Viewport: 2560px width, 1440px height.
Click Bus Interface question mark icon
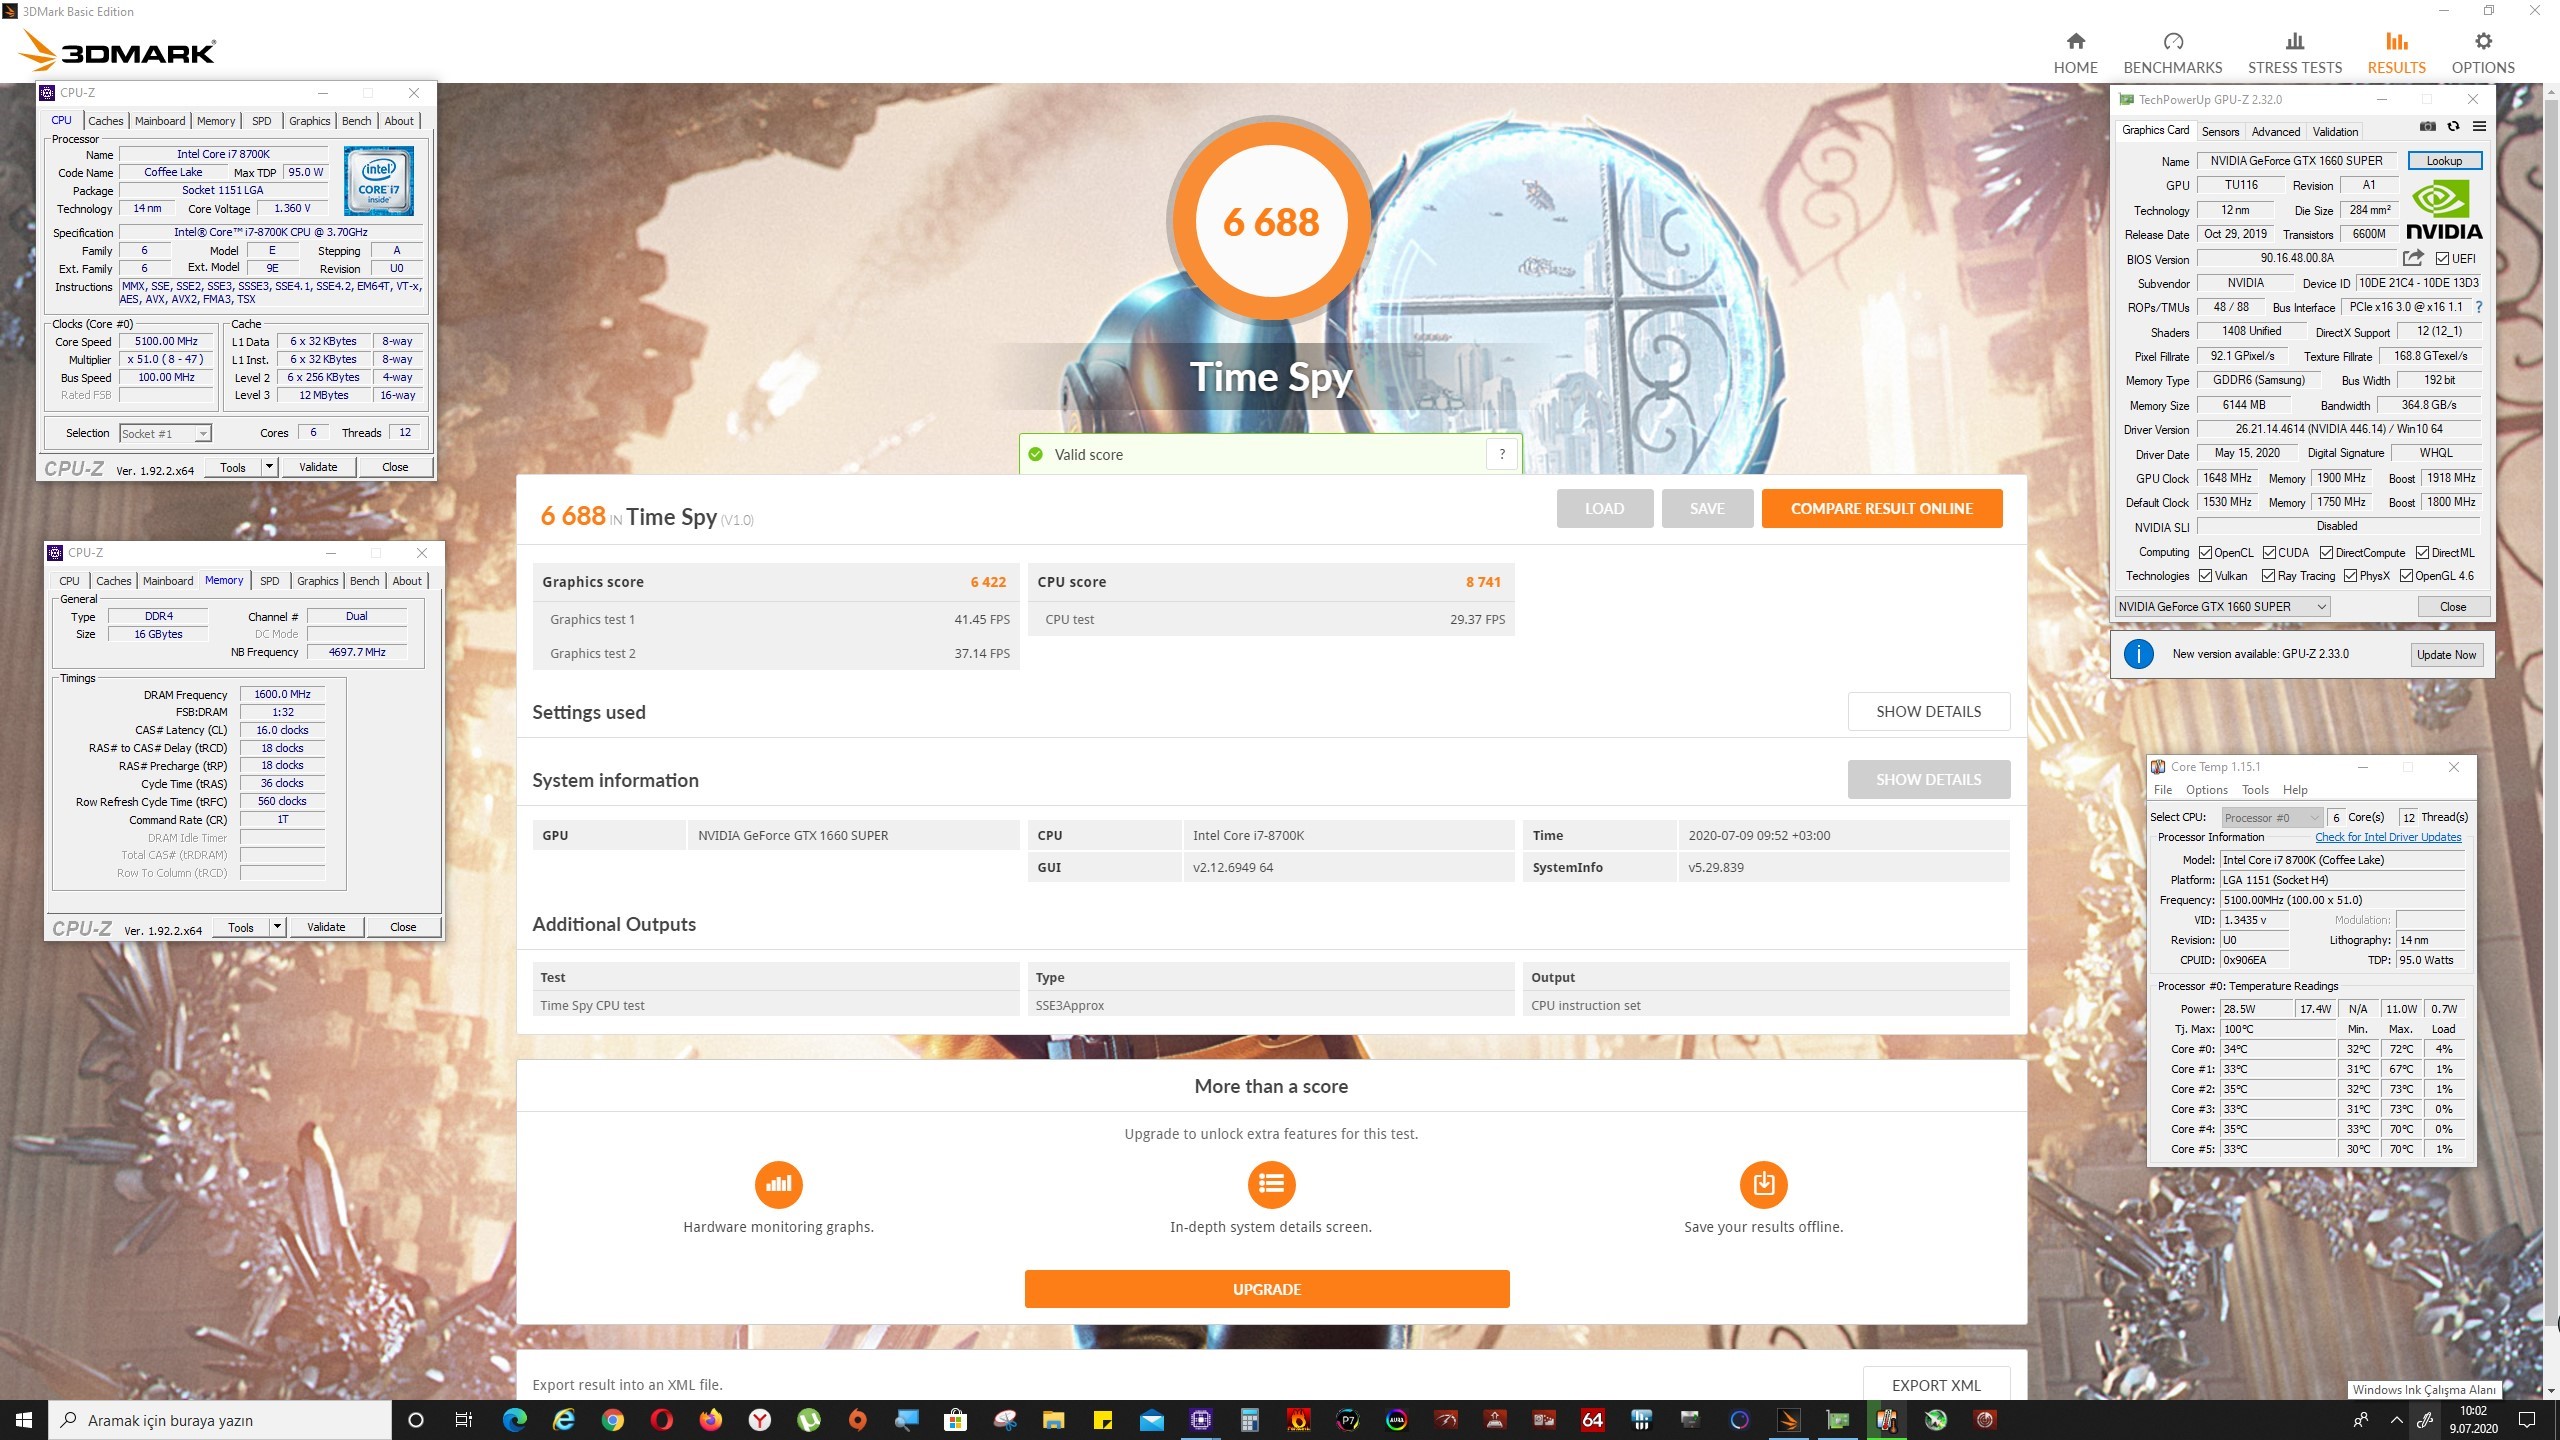pyautogui.click(x=2479, y=307)
